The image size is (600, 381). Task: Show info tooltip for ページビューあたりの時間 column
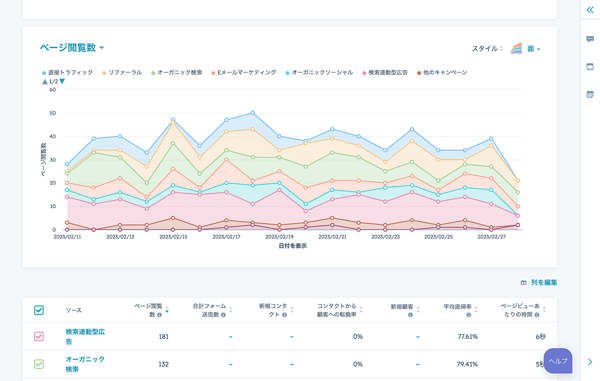537,315
